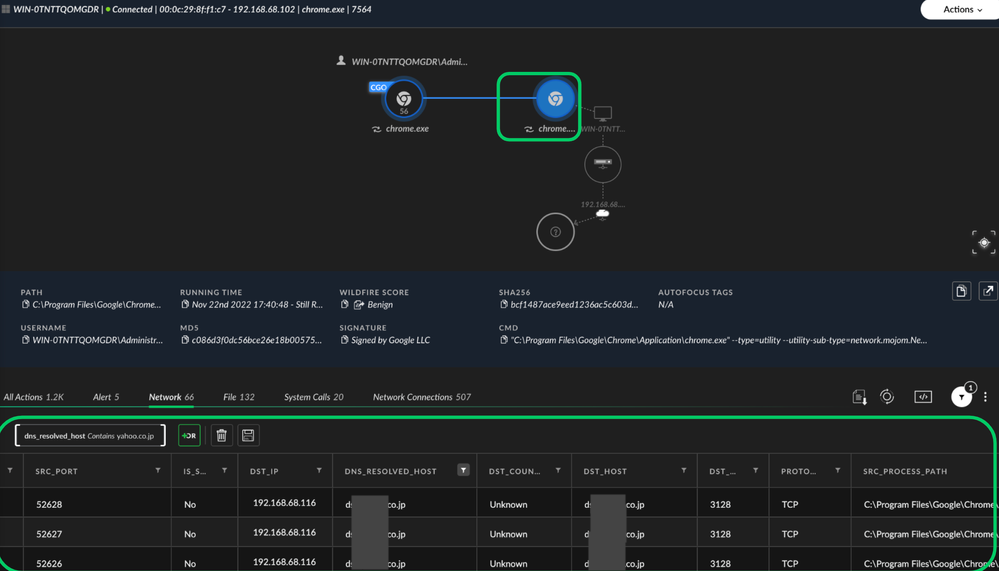Open the Actions dropdown menu
Image resolution: width=999 pixels, height=571 pixels.
958,10
